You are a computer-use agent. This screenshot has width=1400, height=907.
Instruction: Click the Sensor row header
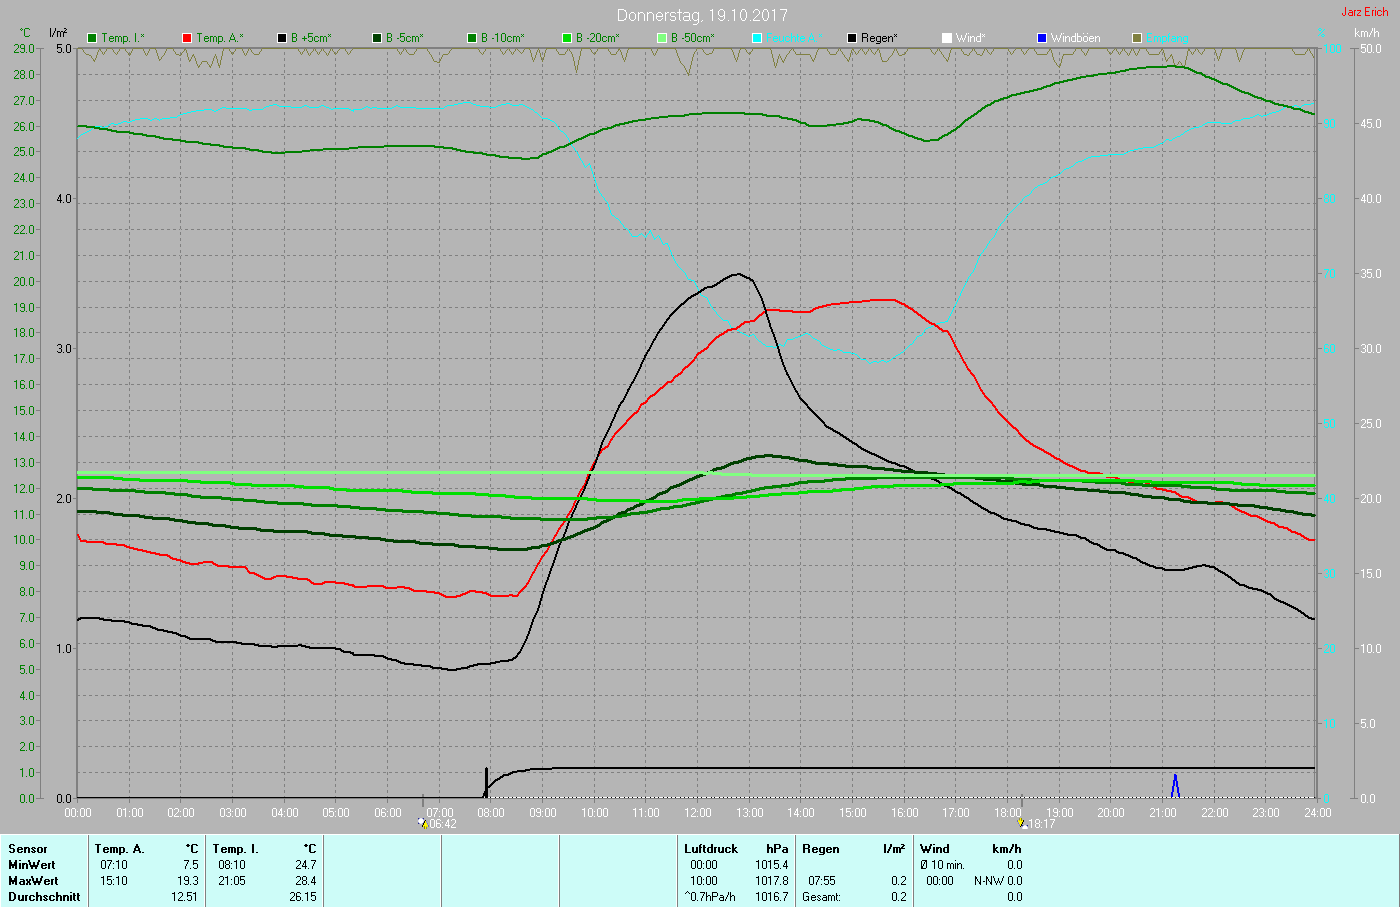28,849
